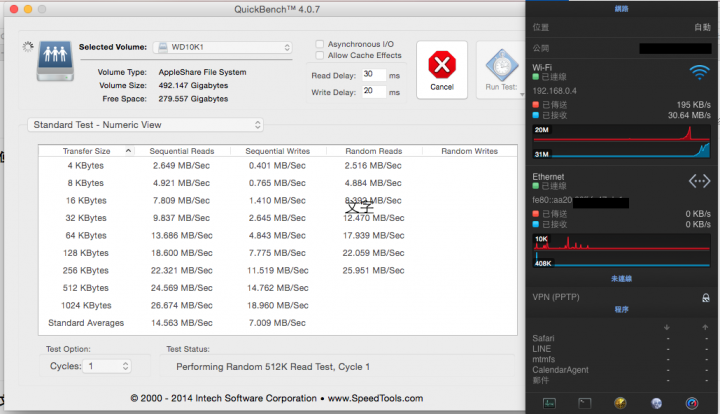Click the download arrow column header in processes
The width and height of the screenshot is (720, 414).
[x=667, y=327]
